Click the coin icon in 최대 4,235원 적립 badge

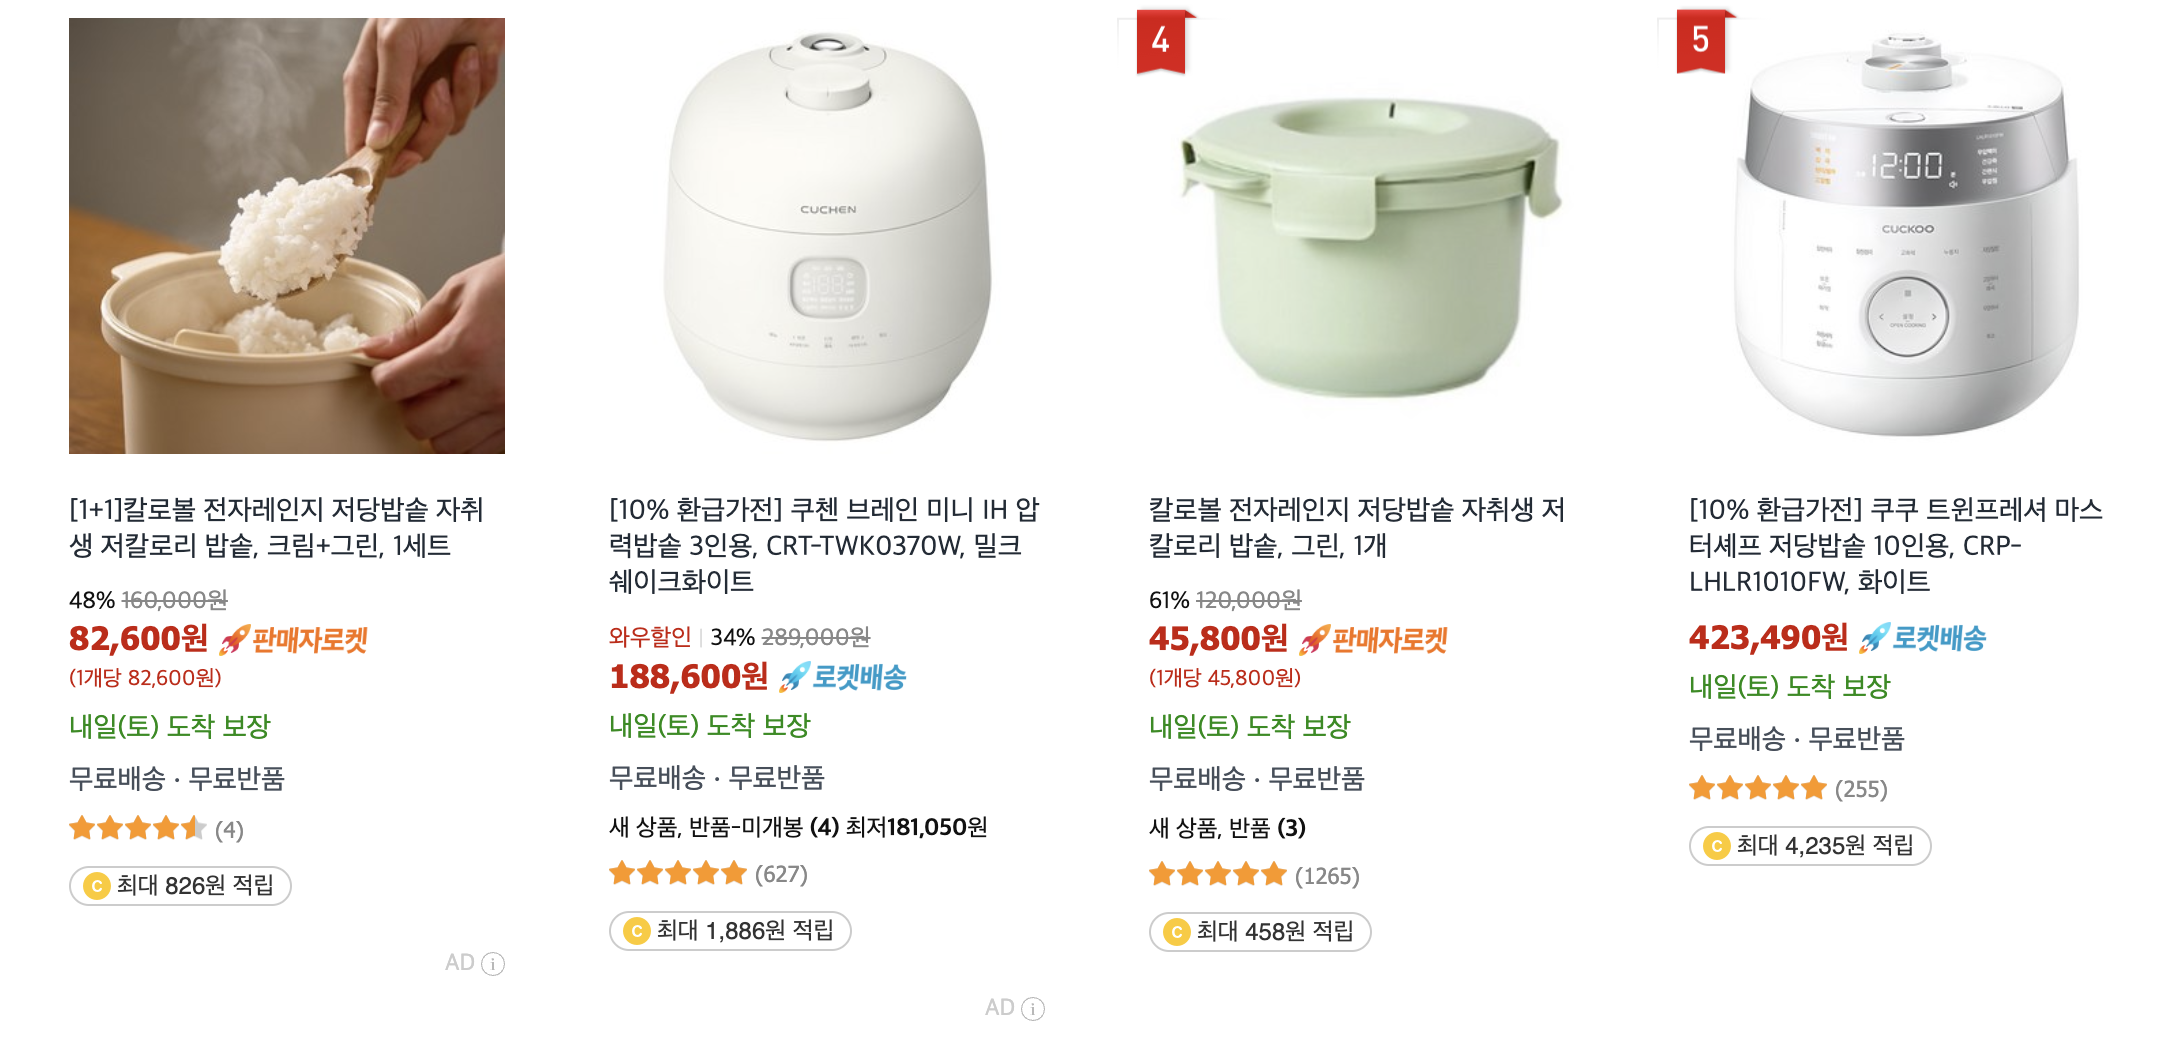(x=1718, y=846)
